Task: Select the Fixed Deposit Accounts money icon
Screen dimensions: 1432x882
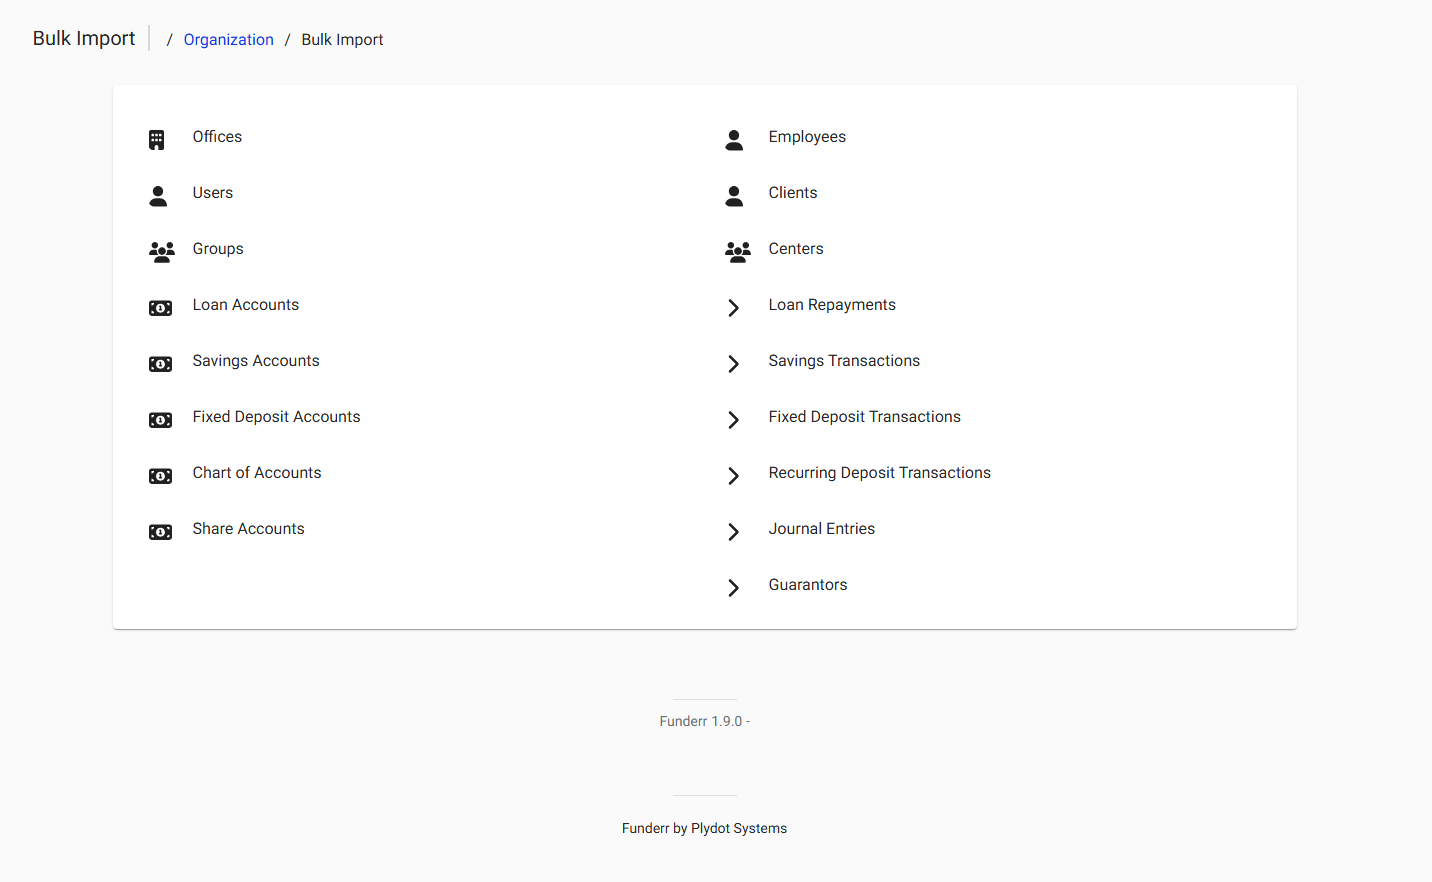Action: (x=160, y=420)
